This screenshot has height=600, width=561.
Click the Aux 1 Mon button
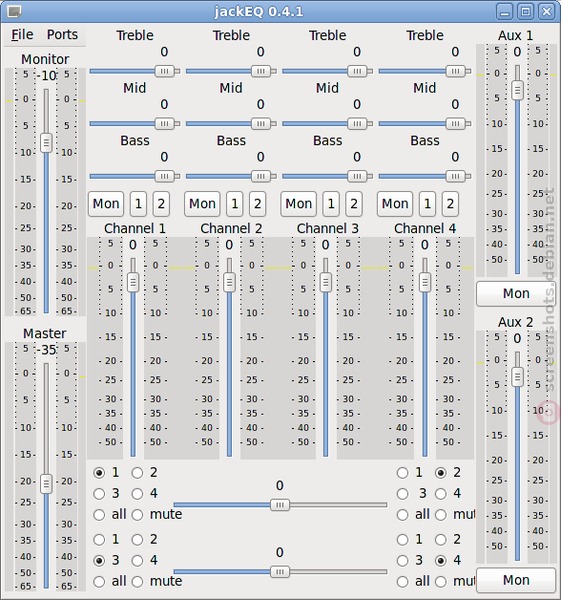click(x=516, y=294)
